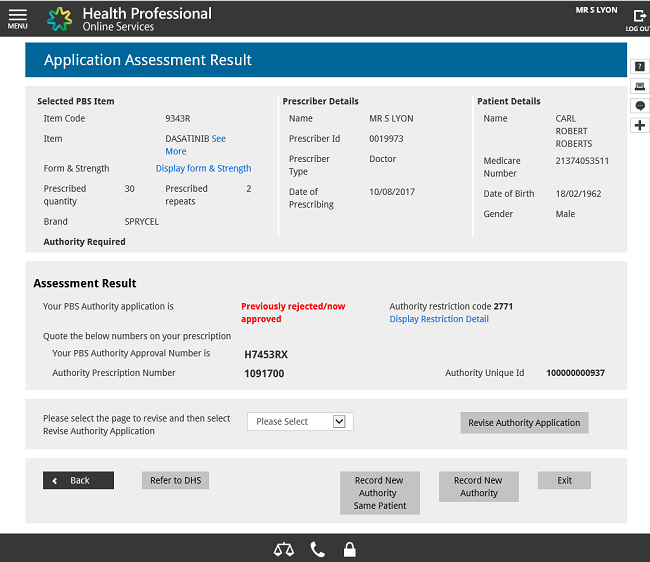This screenshot has height=562, width=650.
Task: Open the Please Select page dropdown
Action: [300, 422]
